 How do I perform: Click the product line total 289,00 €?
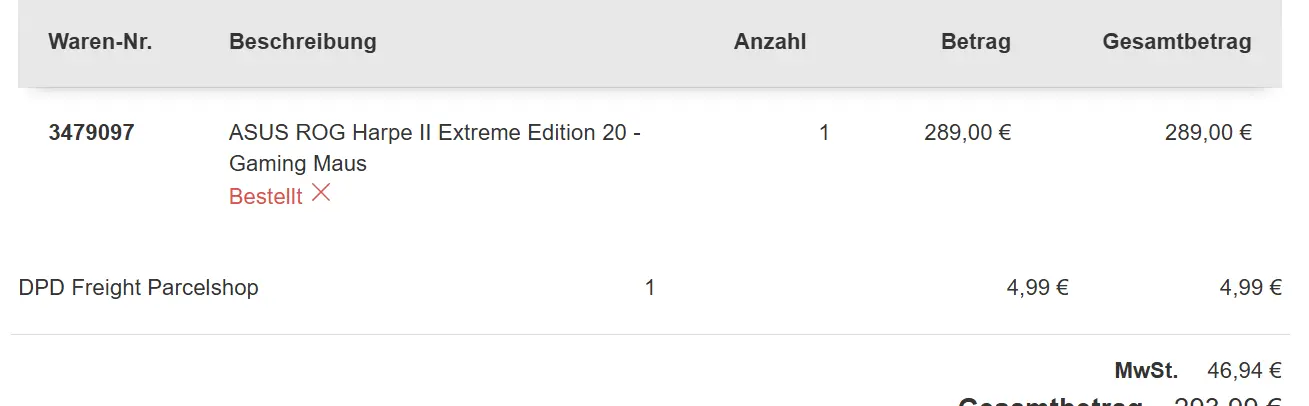click(x=1208, y=132)
